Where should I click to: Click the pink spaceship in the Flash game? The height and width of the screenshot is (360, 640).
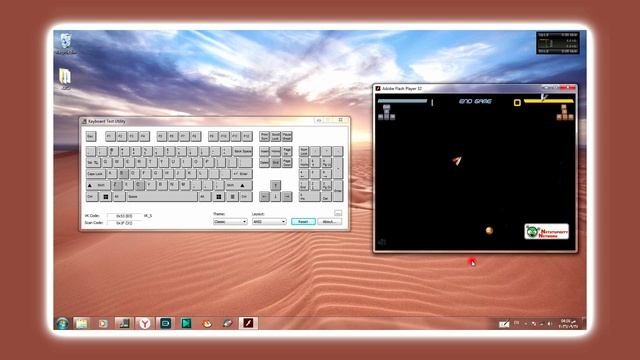[457, 160]
